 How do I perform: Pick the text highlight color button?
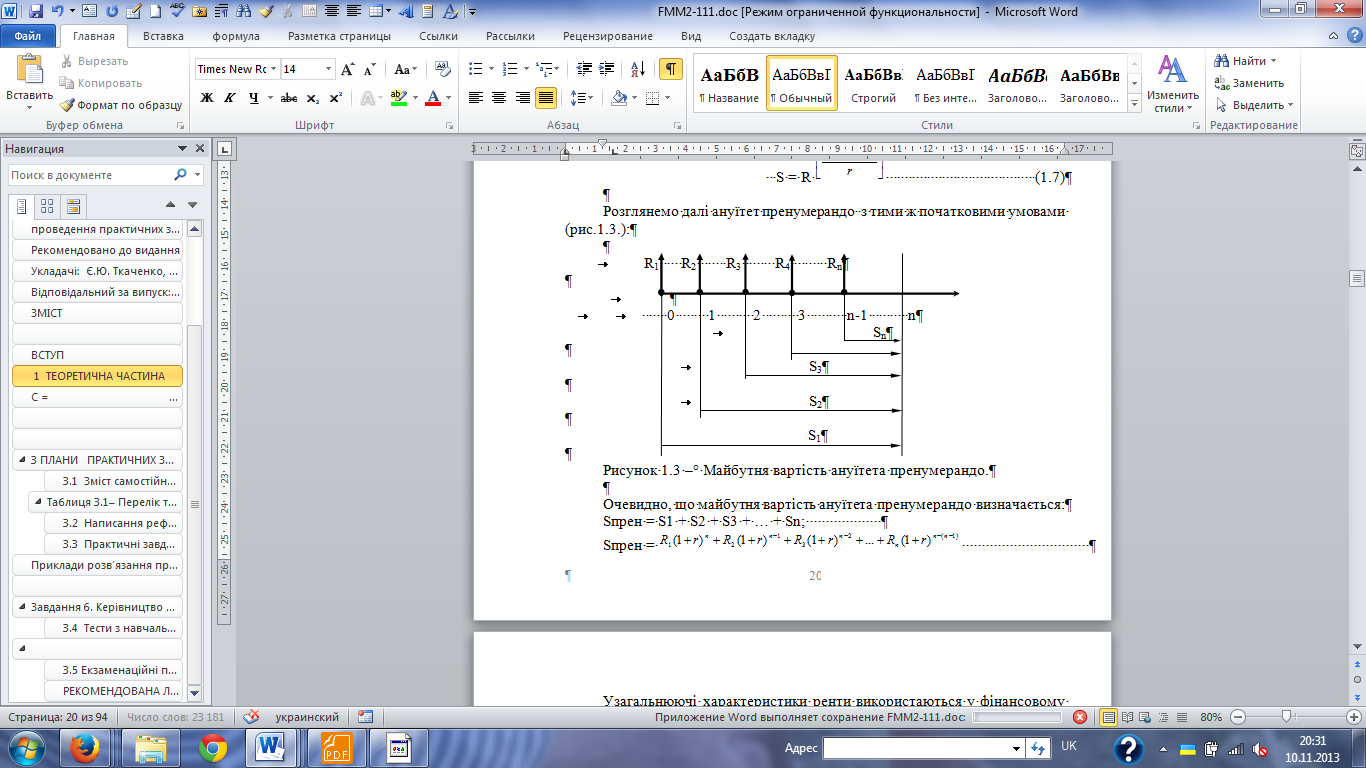click(398, 98)
